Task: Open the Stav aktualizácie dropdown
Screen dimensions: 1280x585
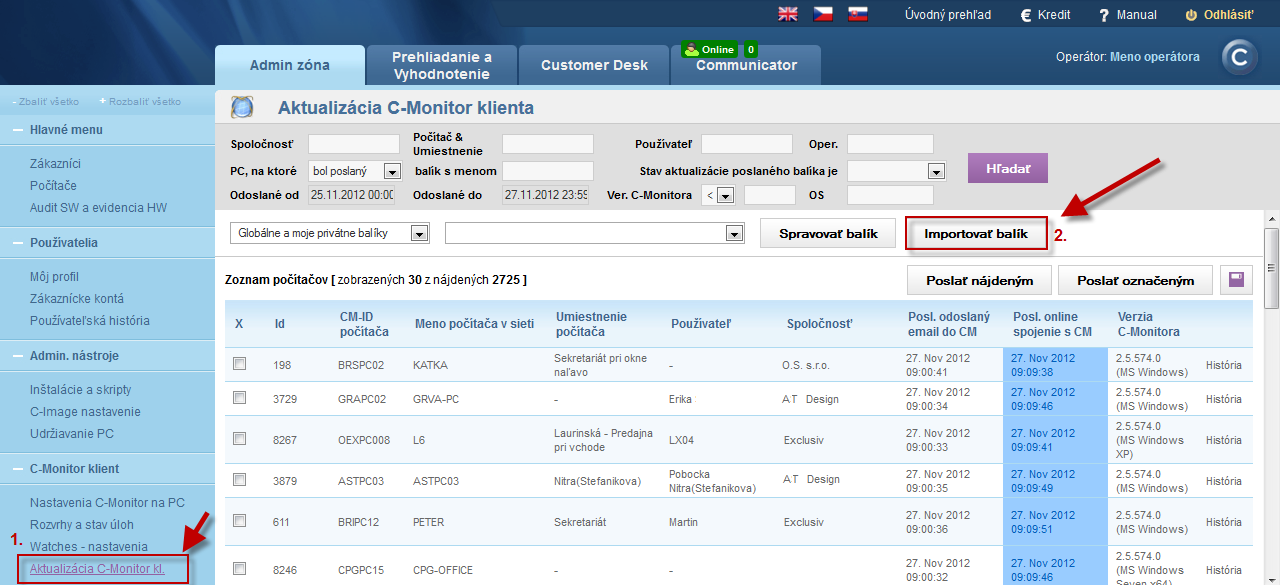Action: coord(896,171)
